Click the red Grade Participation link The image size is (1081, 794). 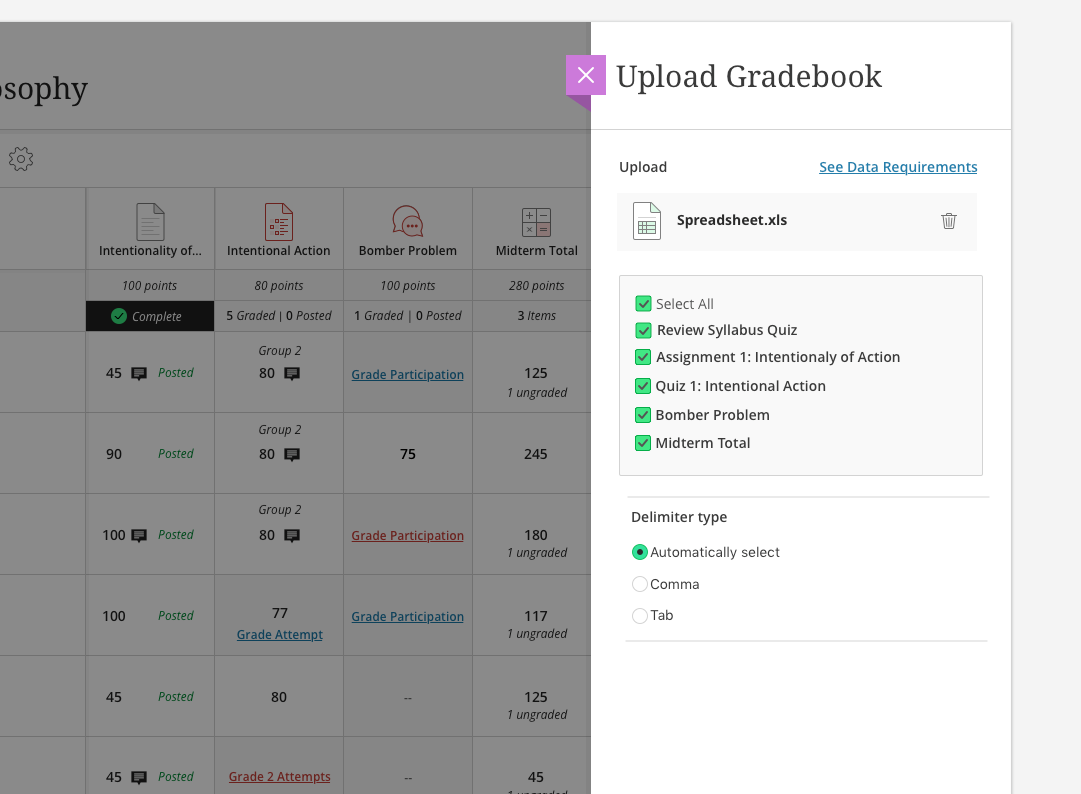click(x=407, y=536)
